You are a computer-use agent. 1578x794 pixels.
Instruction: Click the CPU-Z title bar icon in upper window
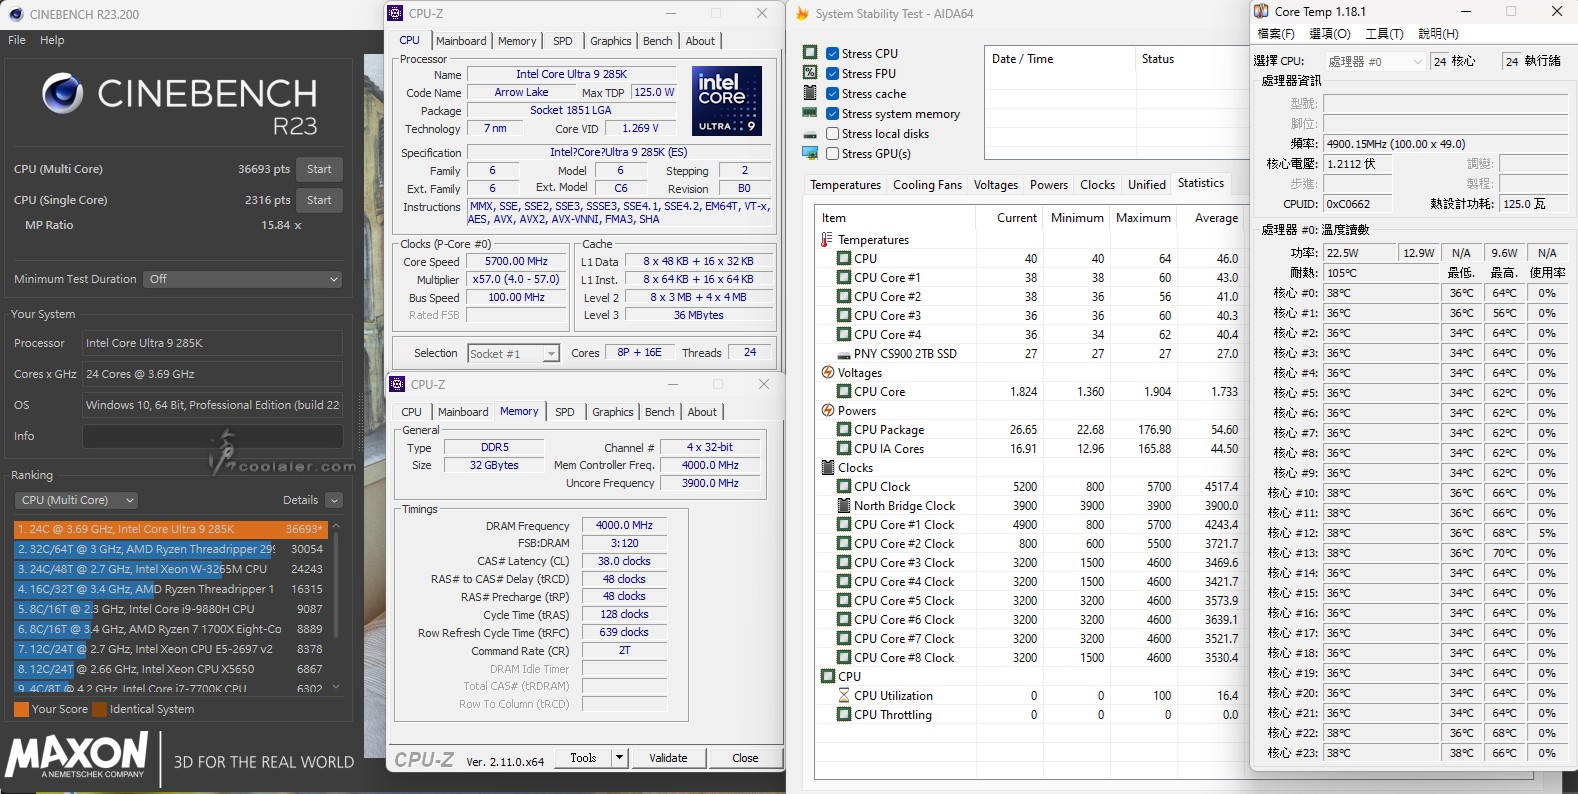pos(397,13)
